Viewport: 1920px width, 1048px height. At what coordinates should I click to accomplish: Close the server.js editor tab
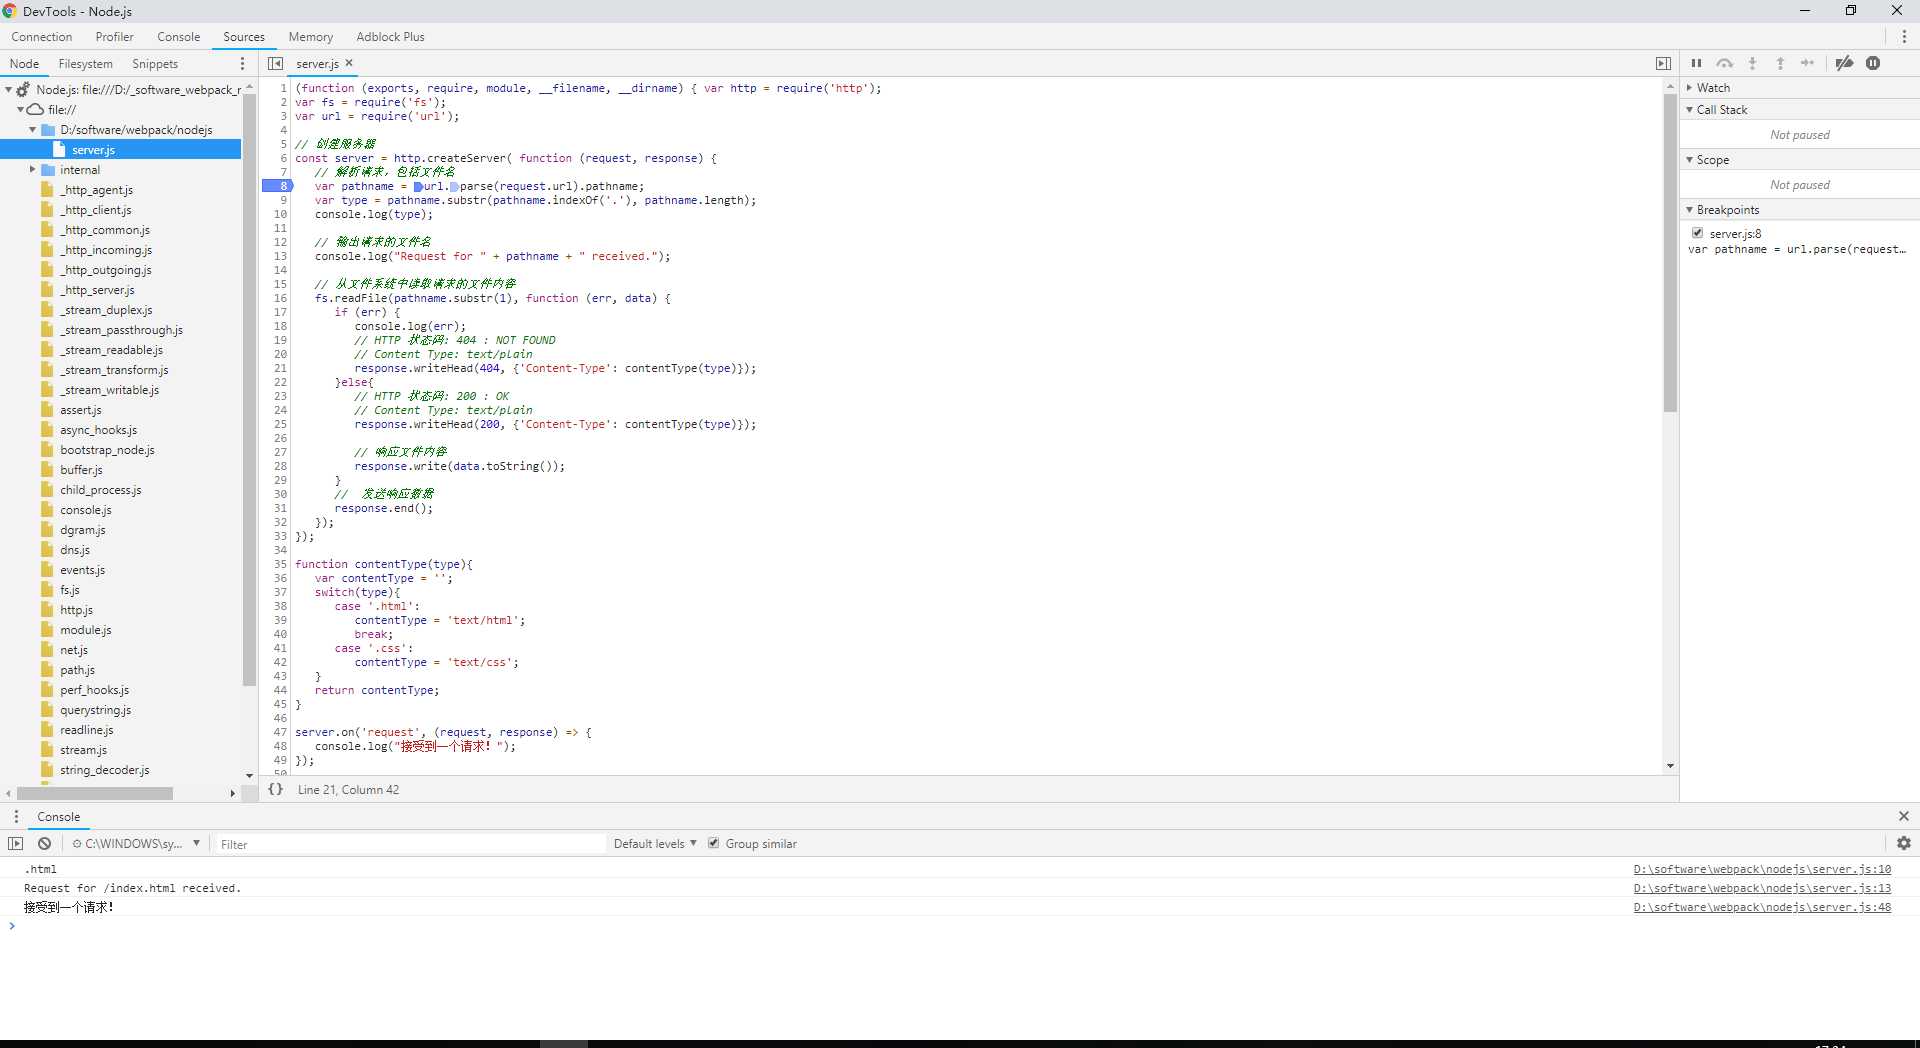(349, 63)
